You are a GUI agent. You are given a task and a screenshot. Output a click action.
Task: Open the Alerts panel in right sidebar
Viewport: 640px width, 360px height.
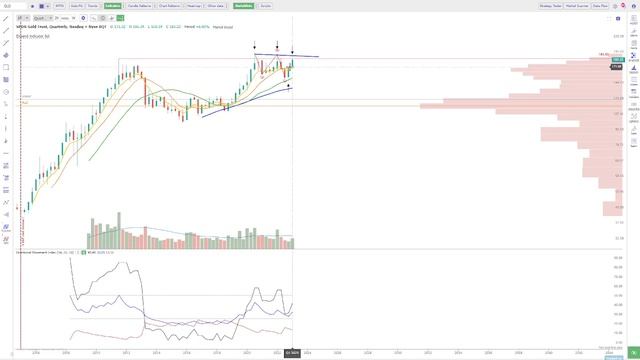(x=634, y=32)
